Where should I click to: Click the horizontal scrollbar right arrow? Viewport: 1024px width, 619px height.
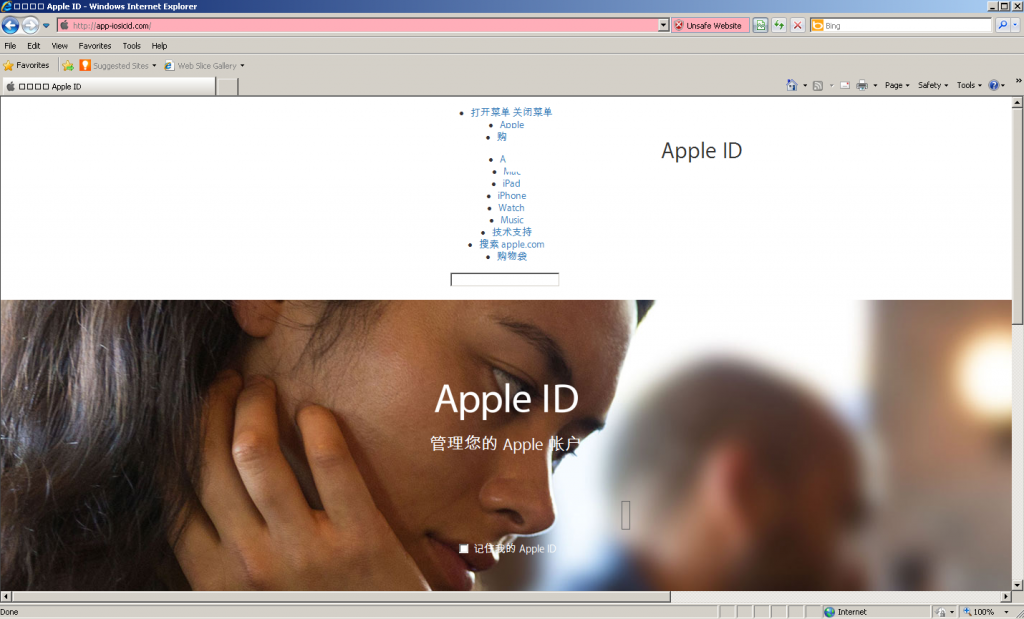(x=1006, y=596)
